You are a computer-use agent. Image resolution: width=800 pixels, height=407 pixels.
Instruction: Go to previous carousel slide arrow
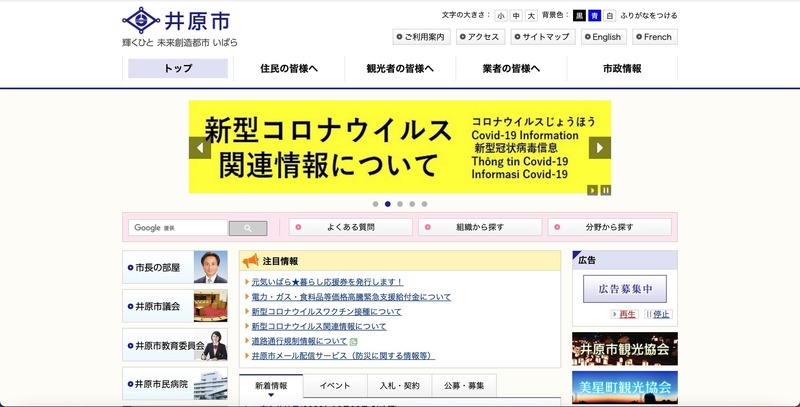click(199, 148)
